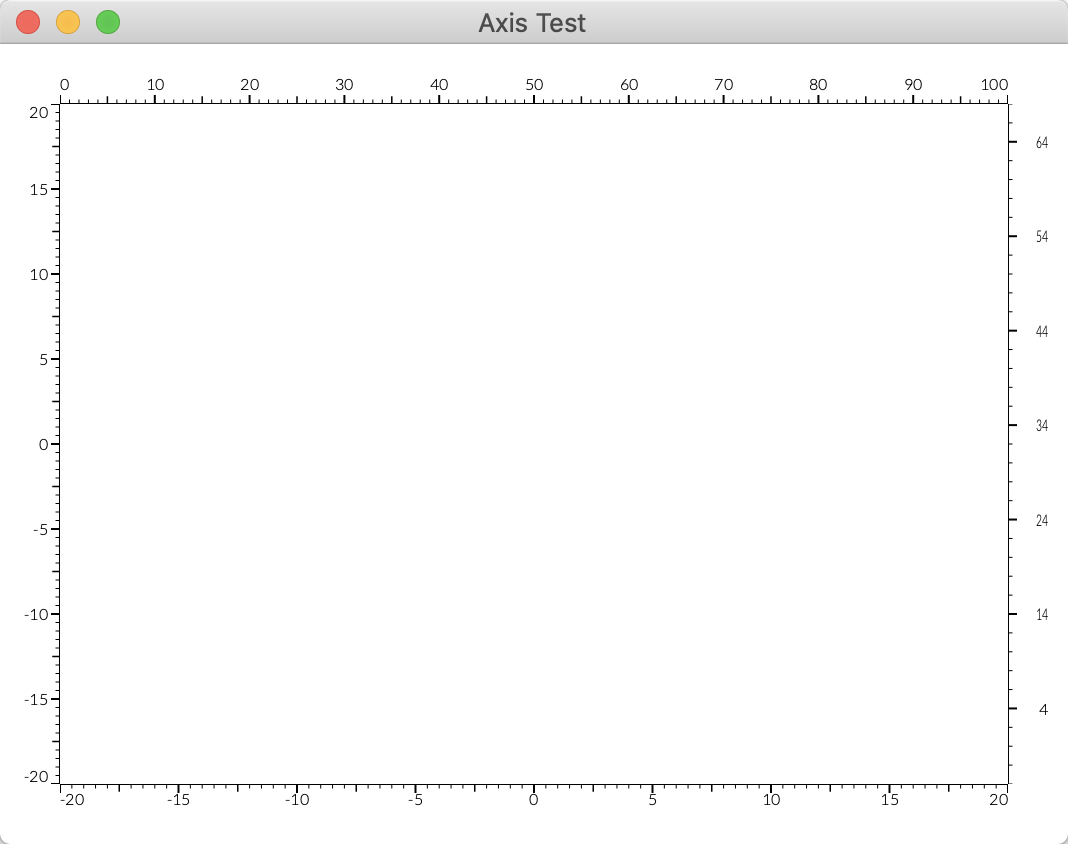Click the "44" label on right axis
The width and height of the screenshot is (1068, 844).
(x=1041, y=332)
